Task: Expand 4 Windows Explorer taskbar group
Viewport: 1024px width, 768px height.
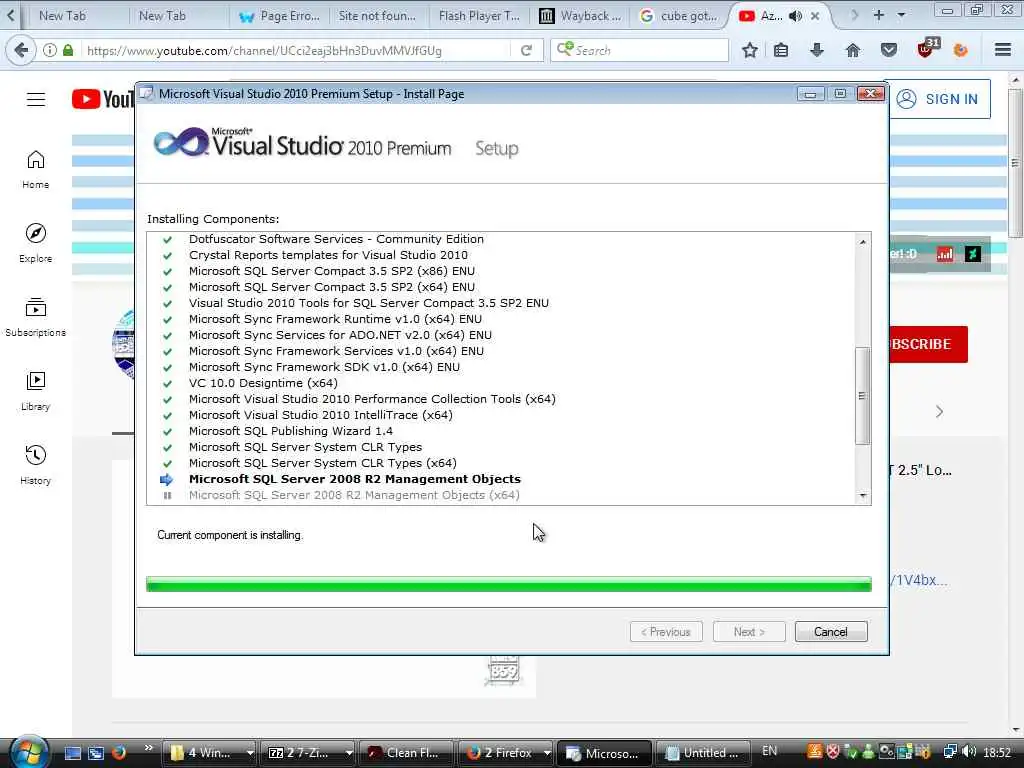Action: coord(249,753)
